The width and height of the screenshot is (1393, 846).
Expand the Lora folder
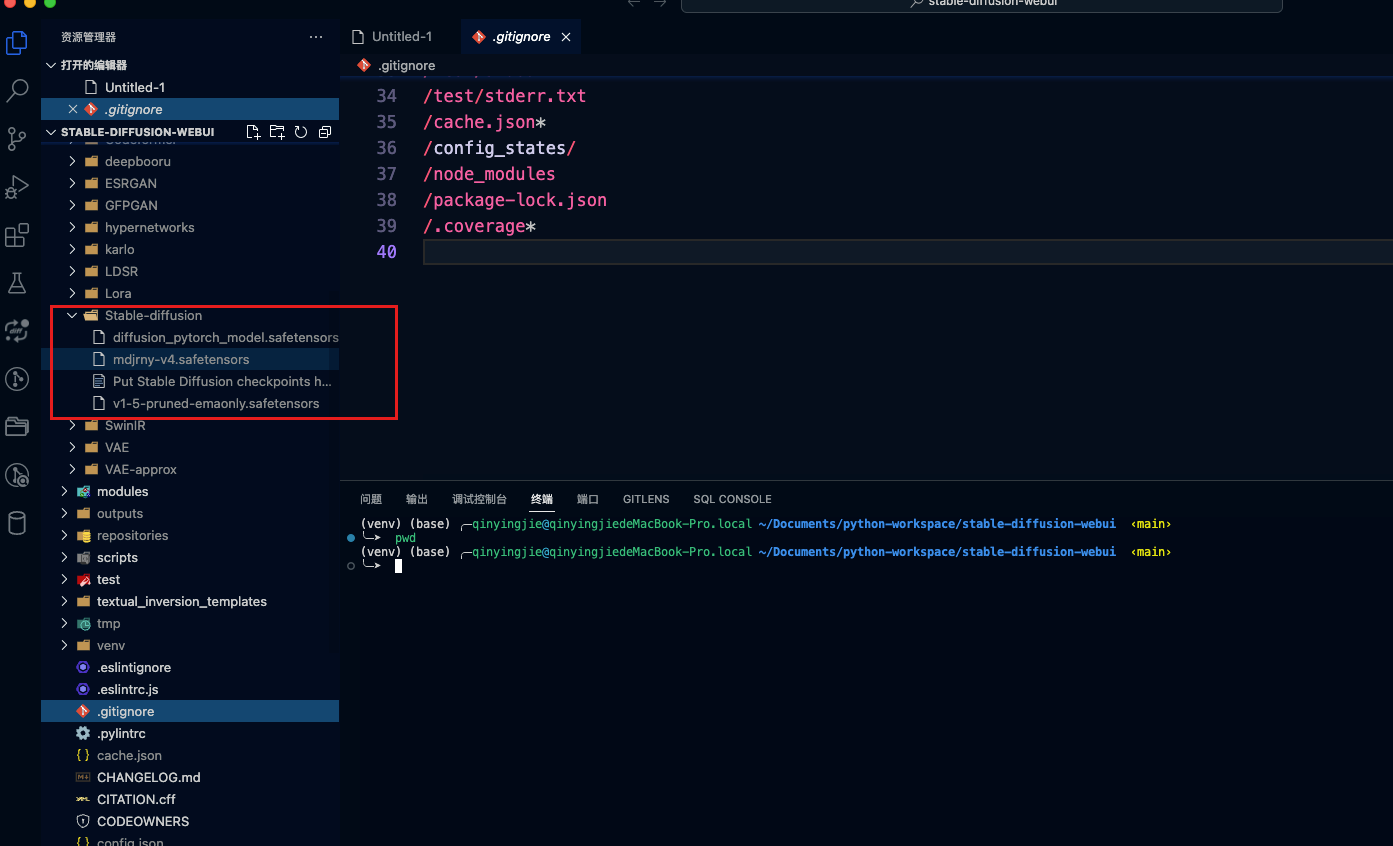pos(72,293)
